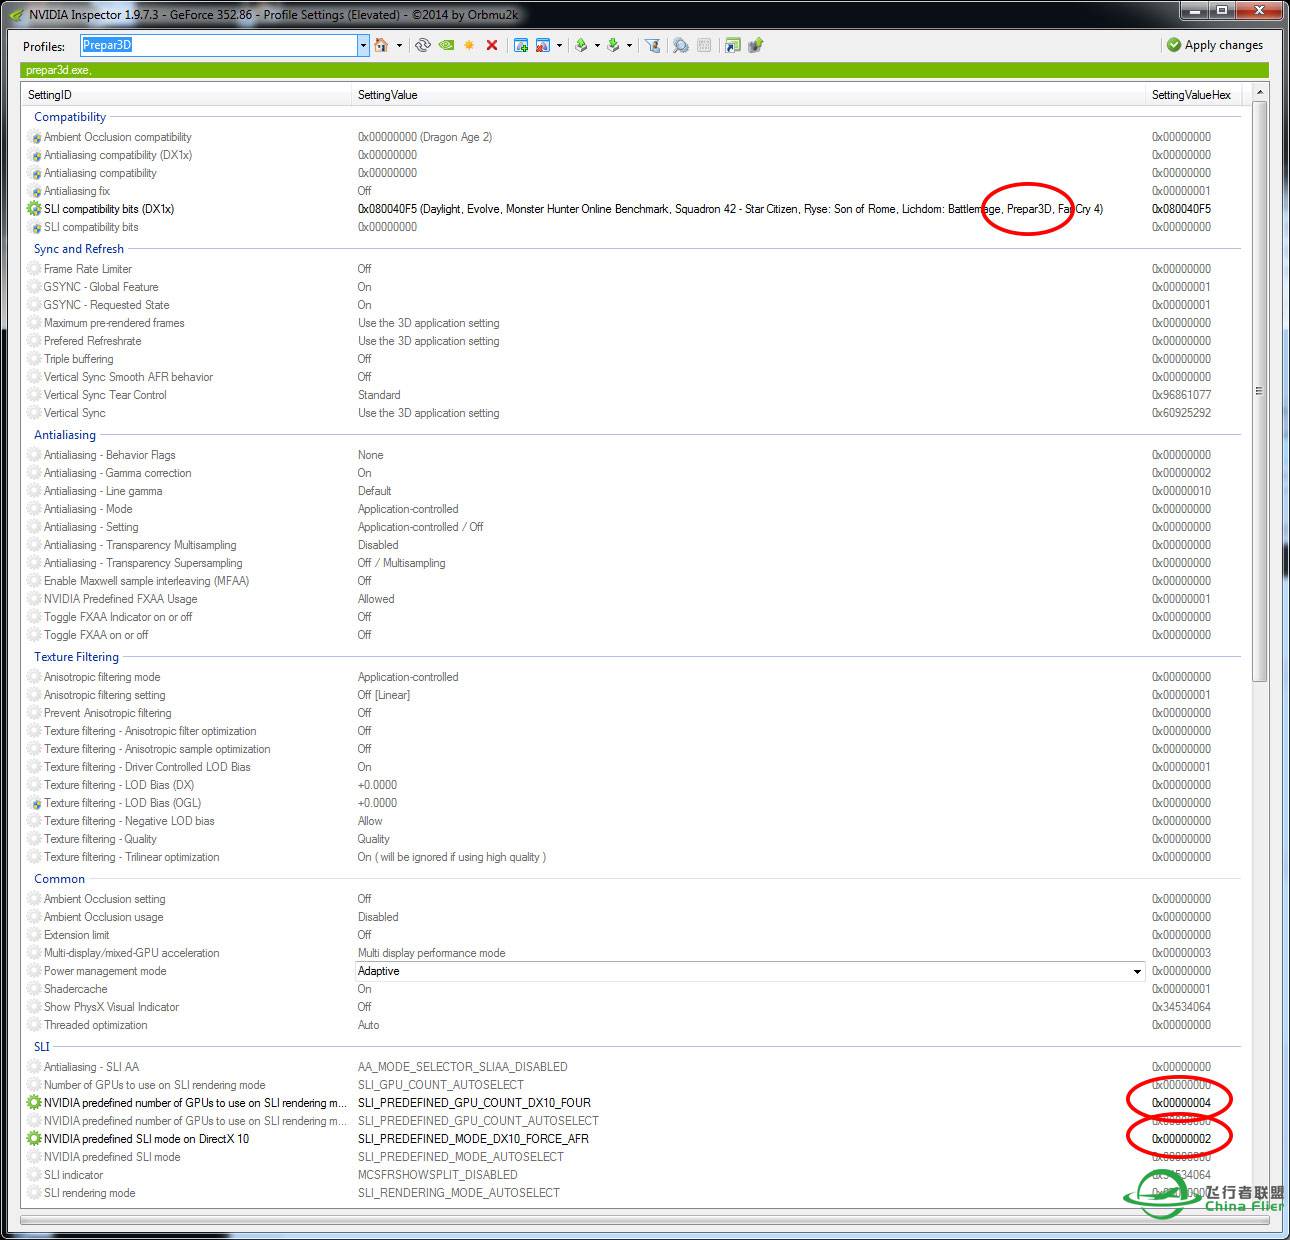Click the 0x080040F5 hex value cell

[1181, 209]
